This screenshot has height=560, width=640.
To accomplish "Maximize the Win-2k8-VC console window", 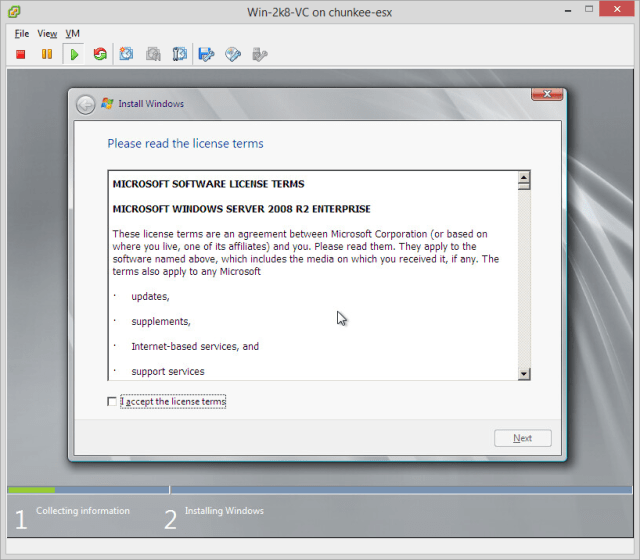I will click(589, 9).
